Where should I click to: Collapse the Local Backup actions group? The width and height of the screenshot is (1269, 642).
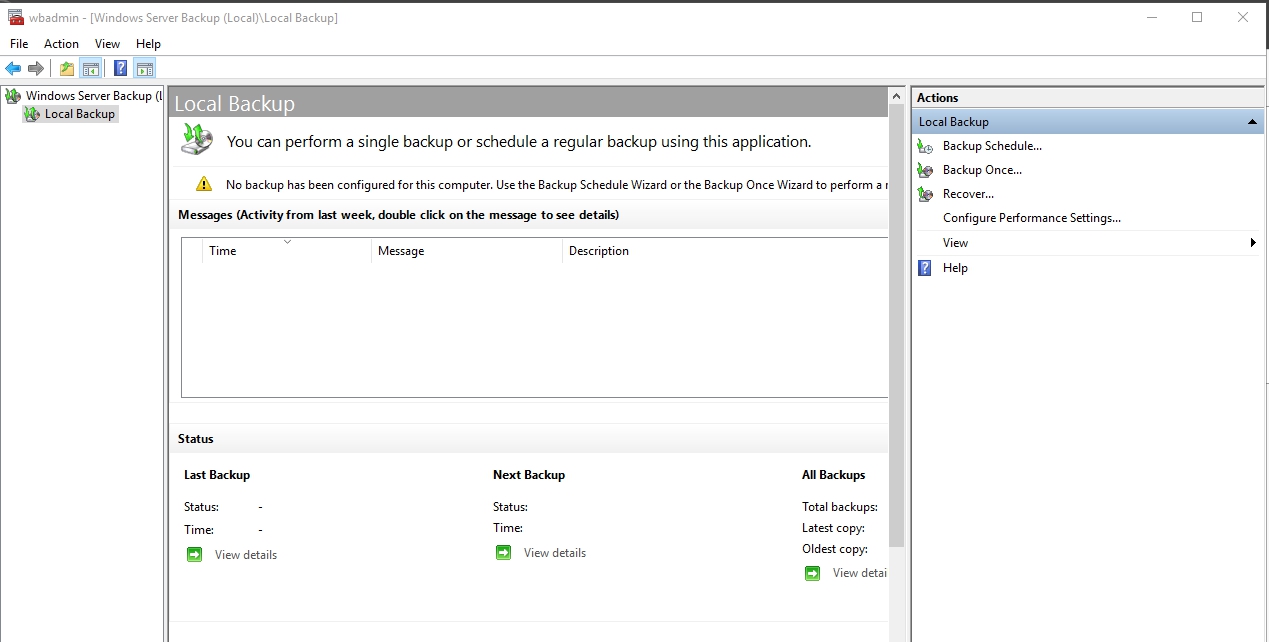click(x=1252, y=121)
